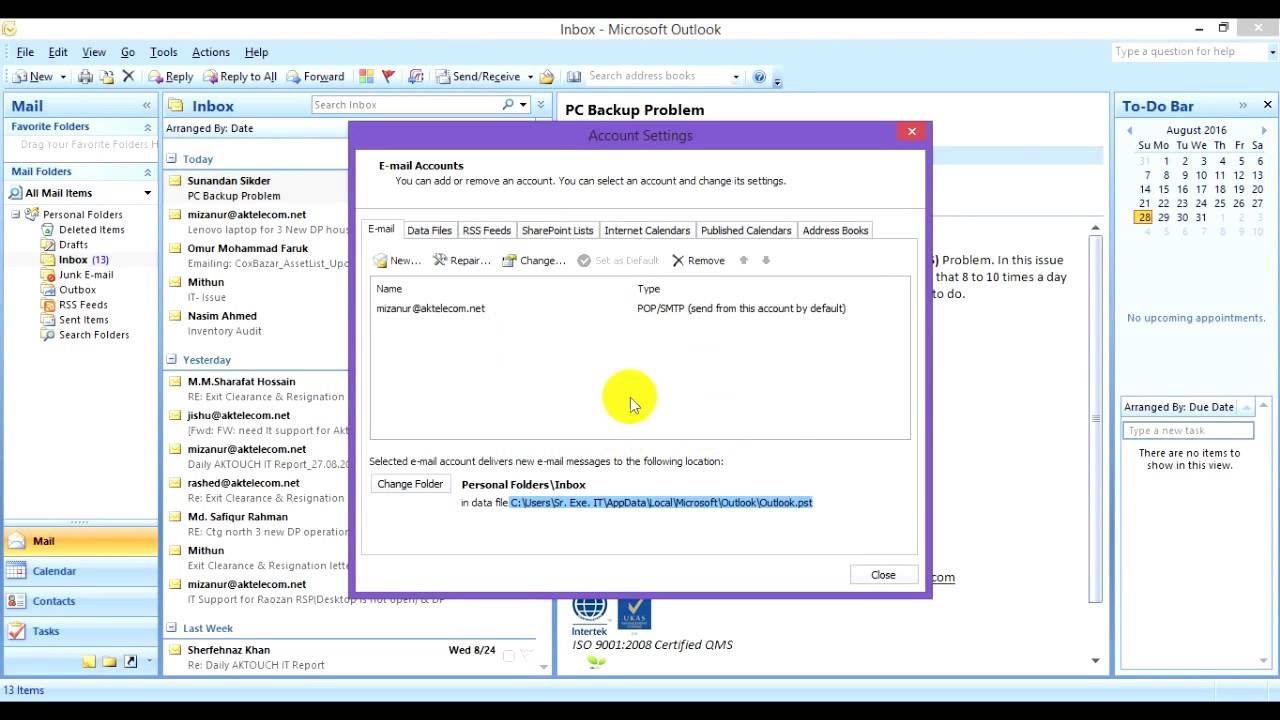Switch to the Data Files tab
This screenshot has width=1280, height=720.
429,231
